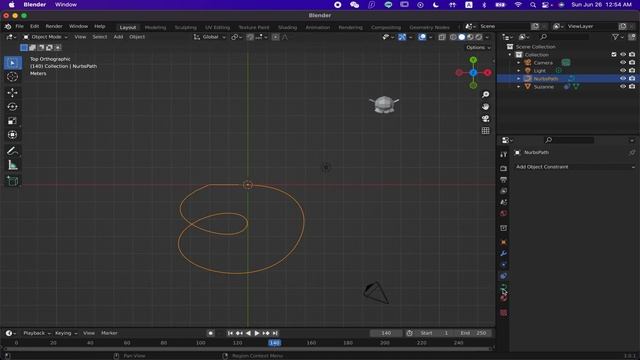
Task: Open the Scene properties tab
Action: pos(504,202)
